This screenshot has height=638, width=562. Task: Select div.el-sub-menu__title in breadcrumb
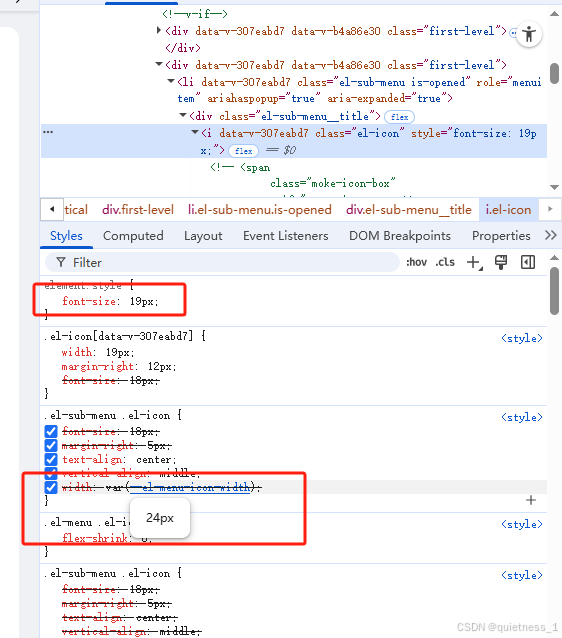pos(409,210)
